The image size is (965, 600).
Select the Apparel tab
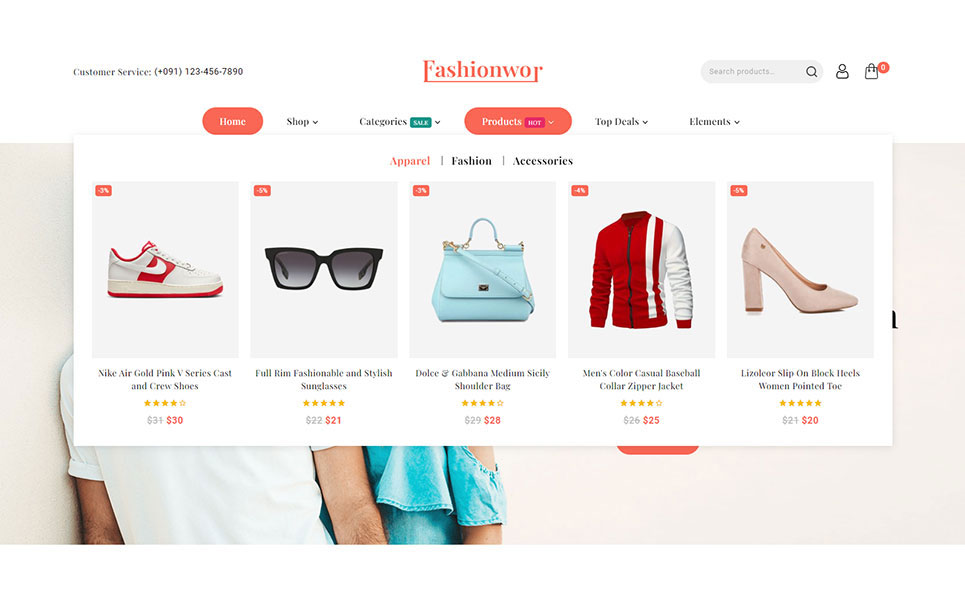410,161
